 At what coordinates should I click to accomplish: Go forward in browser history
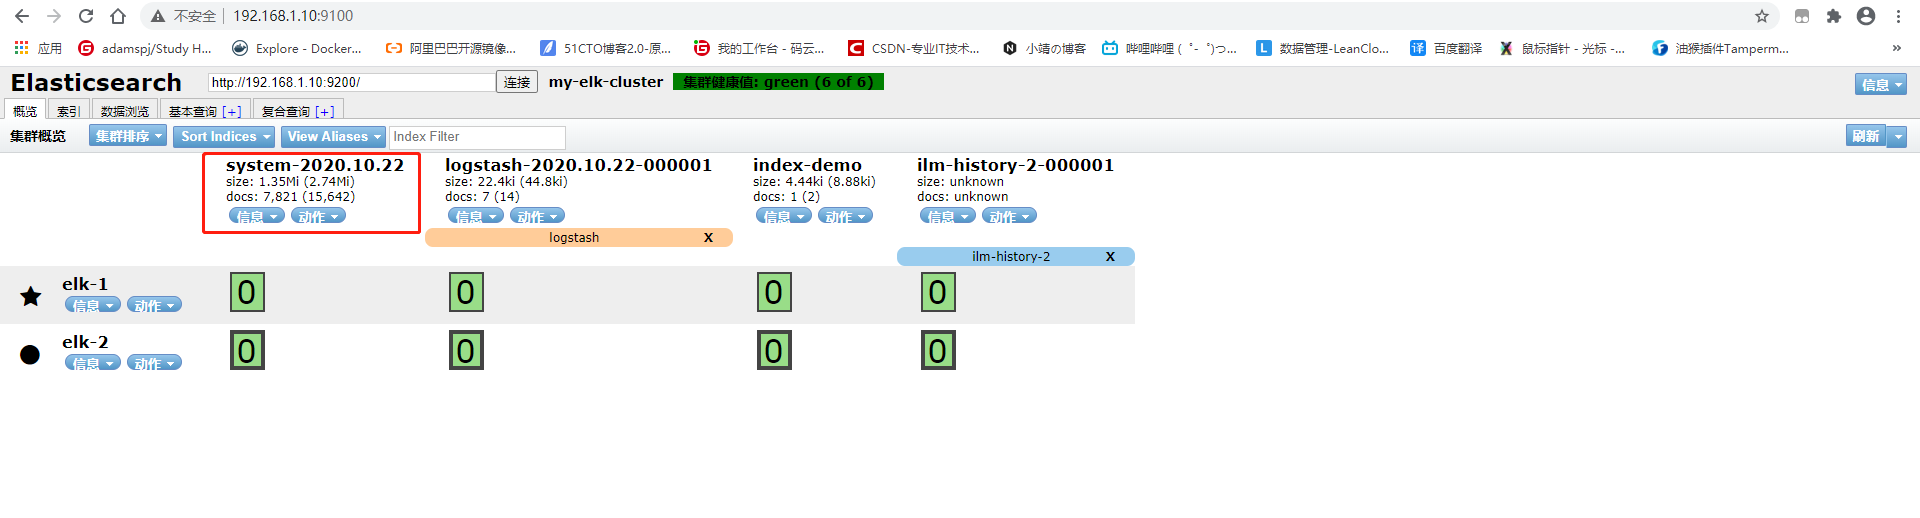54,16
